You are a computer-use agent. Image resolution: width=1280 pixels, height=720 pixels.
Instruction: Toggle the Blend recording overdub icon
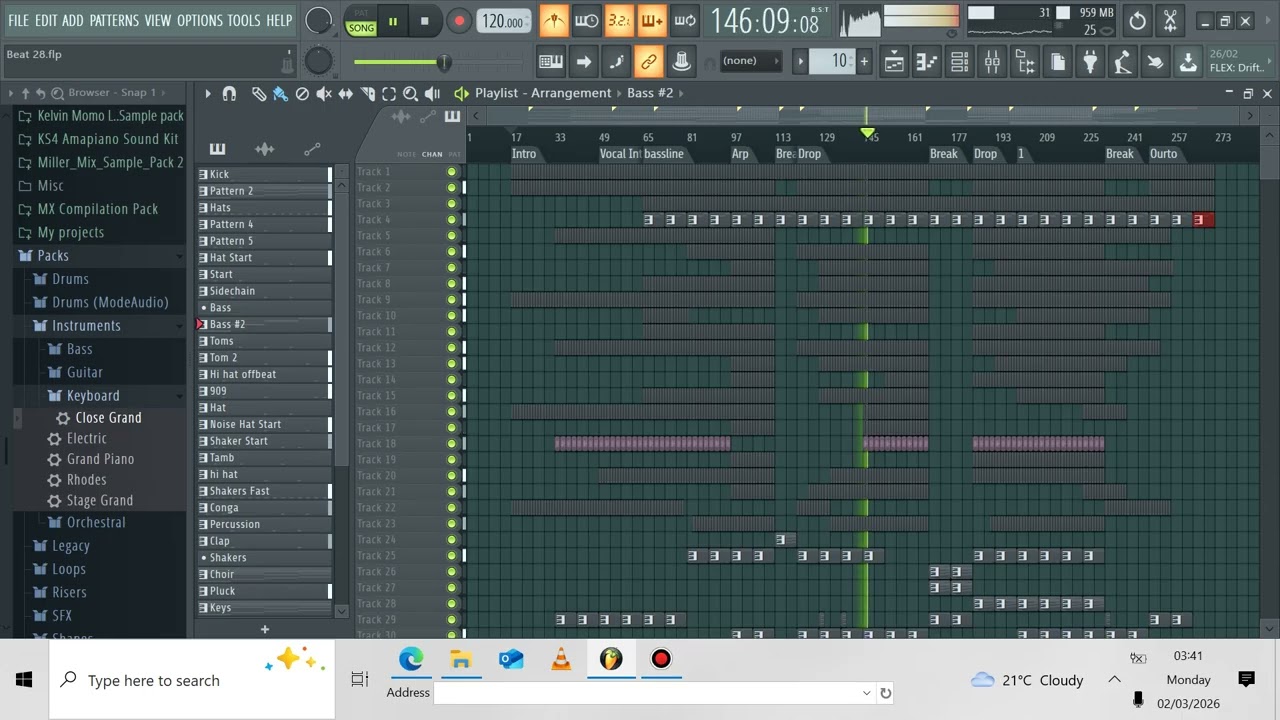tap(652, 20)
